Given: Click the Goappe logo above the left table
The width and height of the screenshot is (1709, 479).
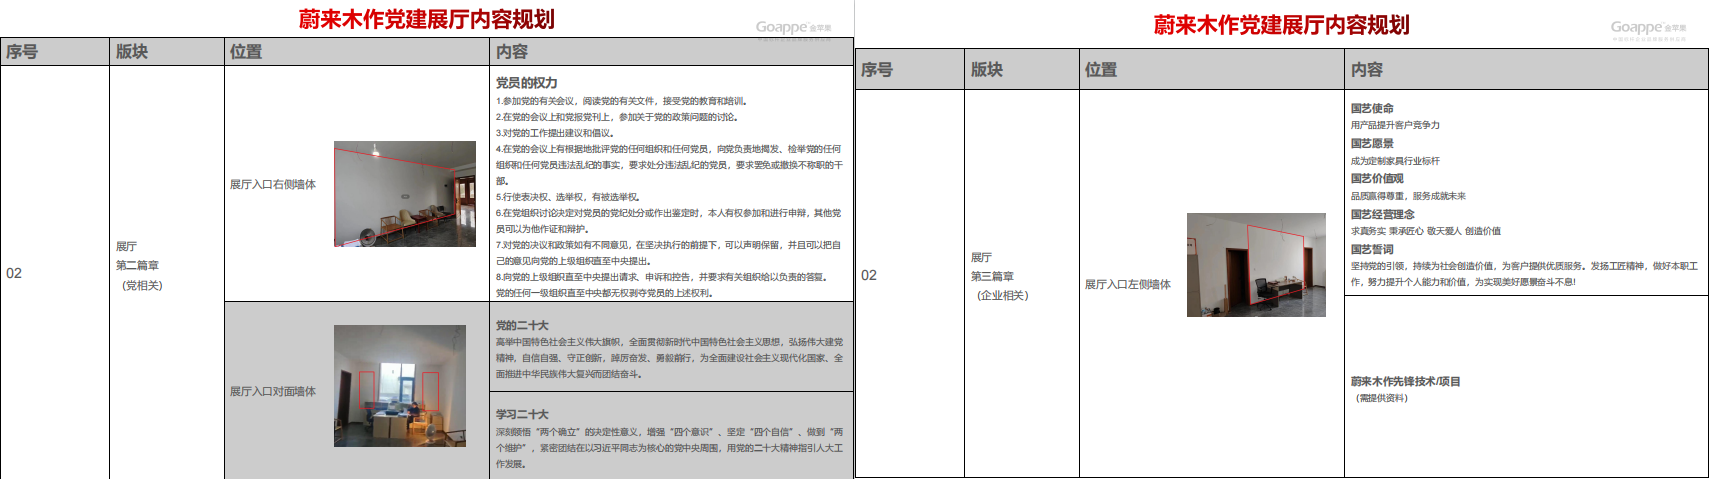Looking at the screenshot, I should pos(793,28).
